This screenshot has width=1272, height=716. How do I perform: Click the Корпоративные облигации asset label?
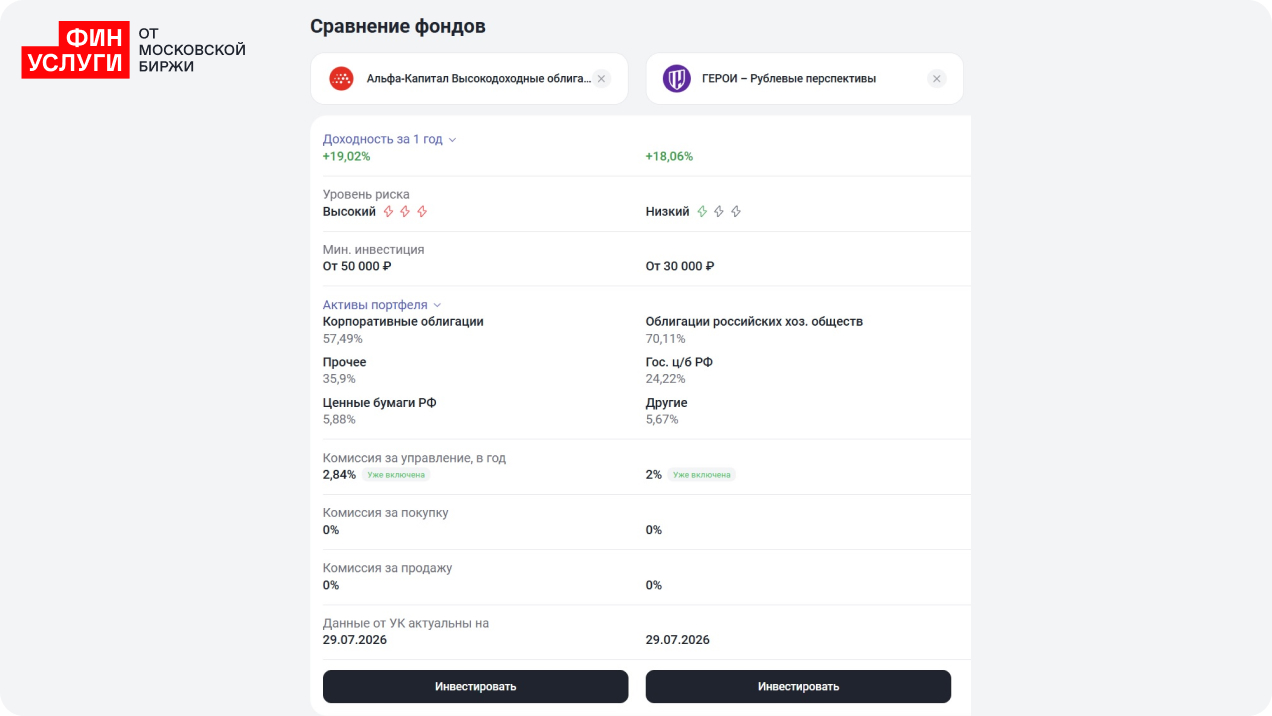tap(403, 321)
